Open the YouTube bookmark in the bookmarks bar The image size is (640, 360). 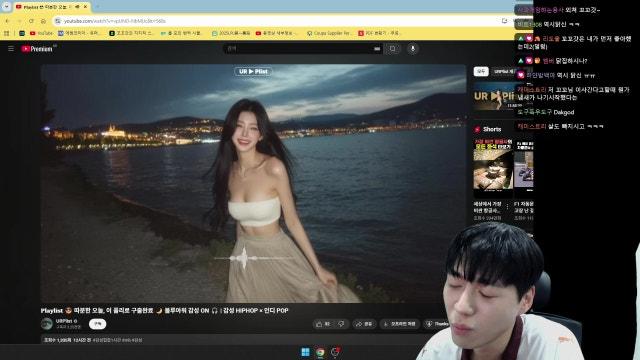tap(42, 33)
